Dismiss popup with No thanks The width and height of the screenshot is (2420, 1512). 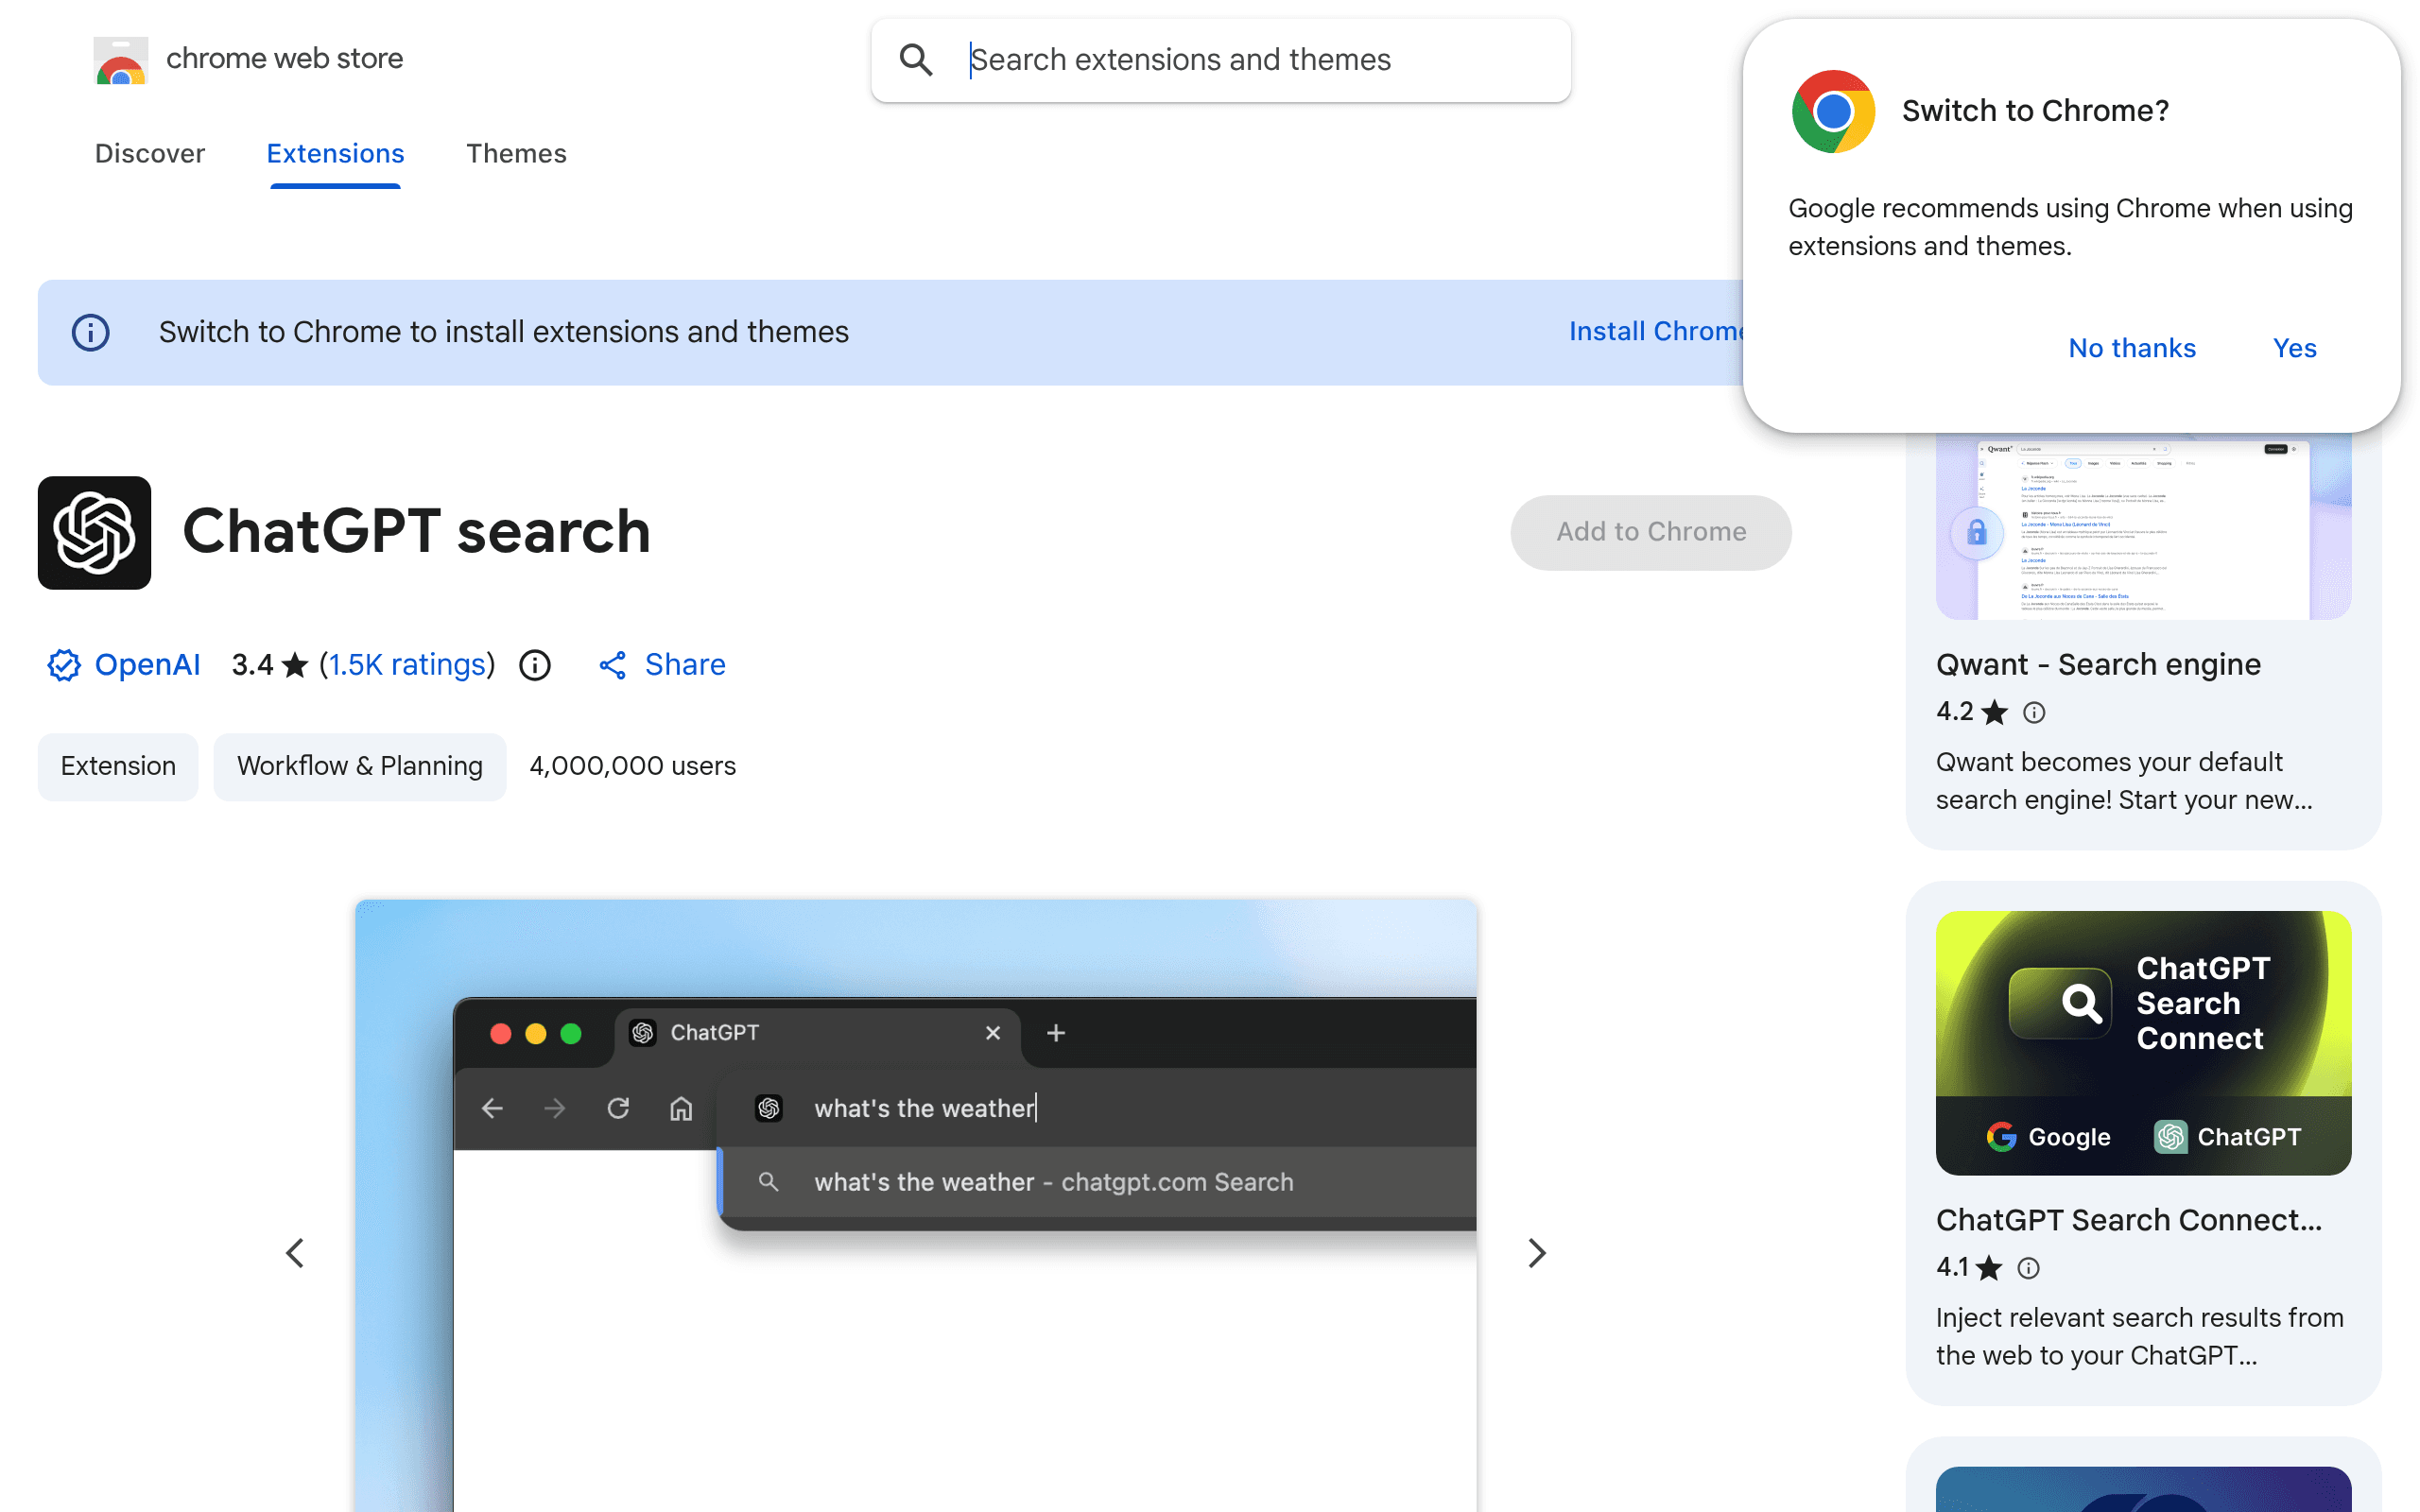pos(2132,348)
